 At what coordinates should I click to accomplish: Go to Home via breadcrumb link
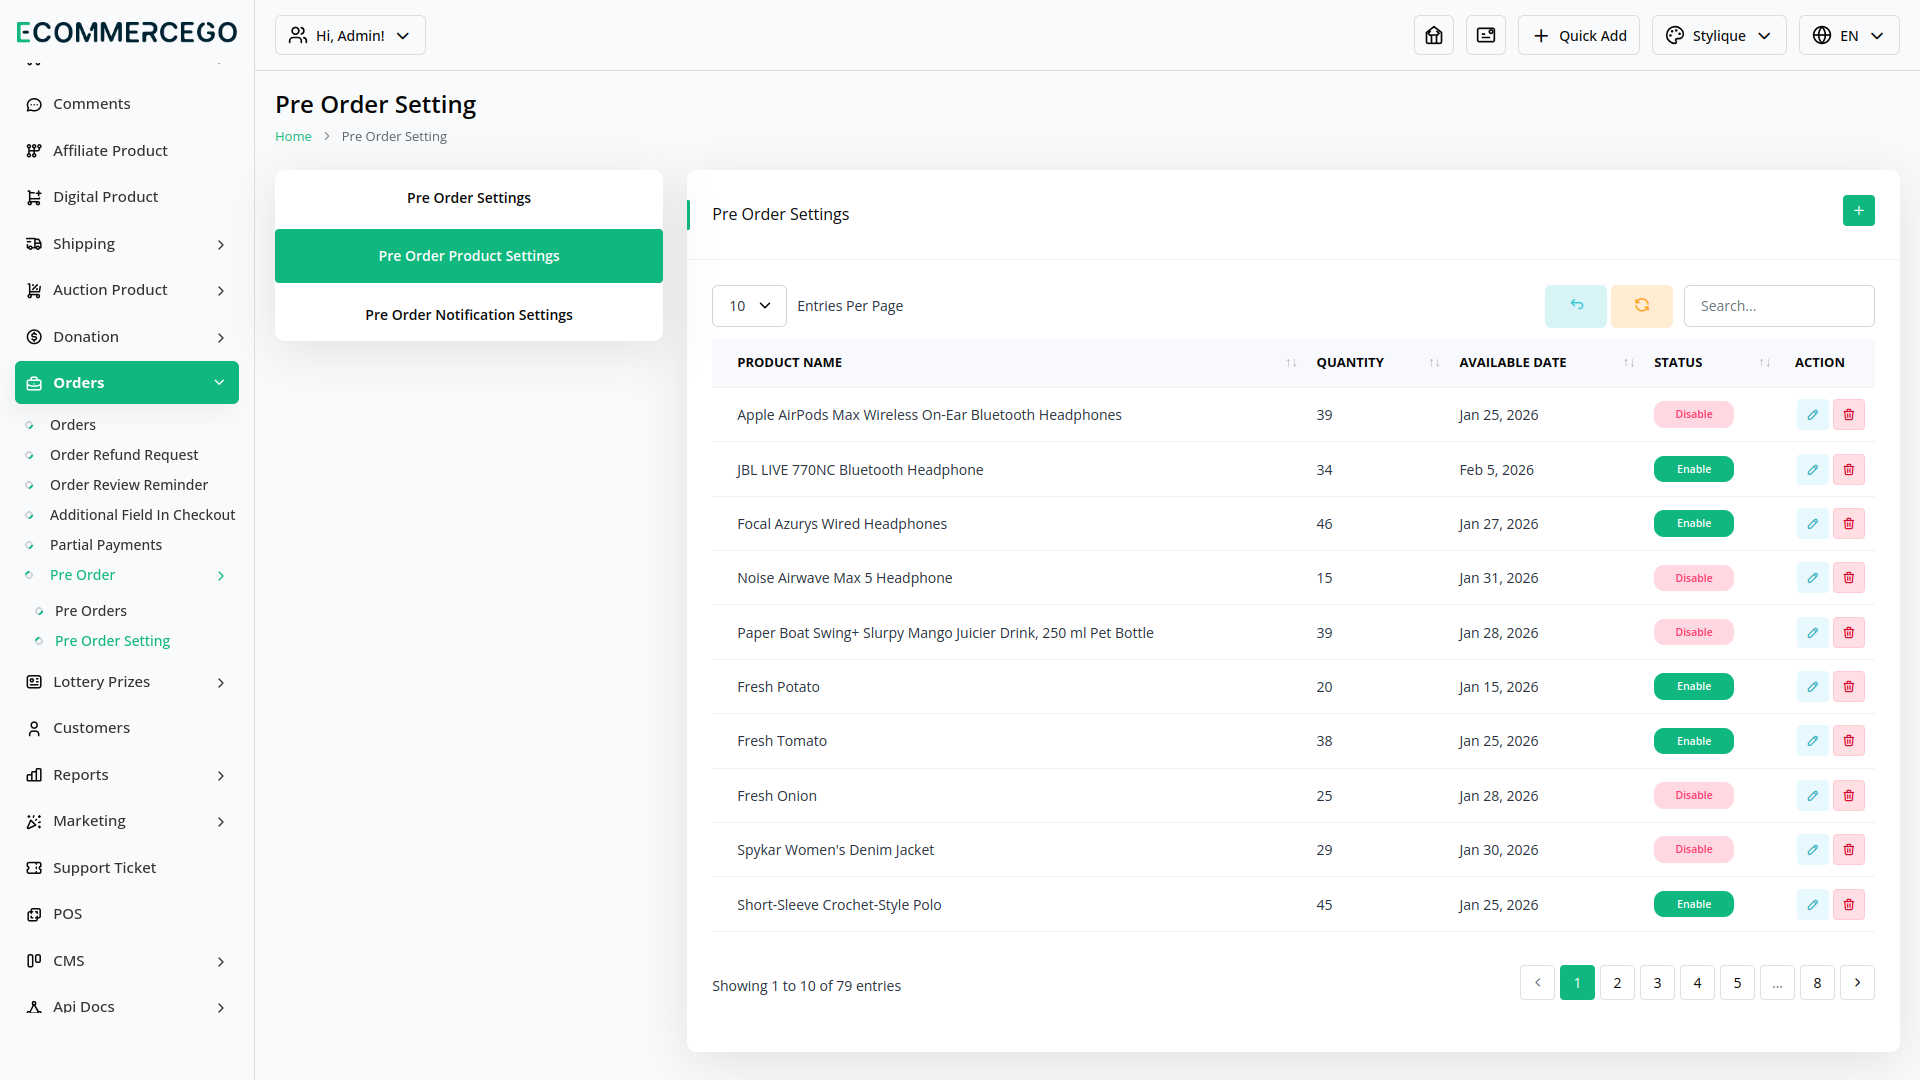[293, 137]
